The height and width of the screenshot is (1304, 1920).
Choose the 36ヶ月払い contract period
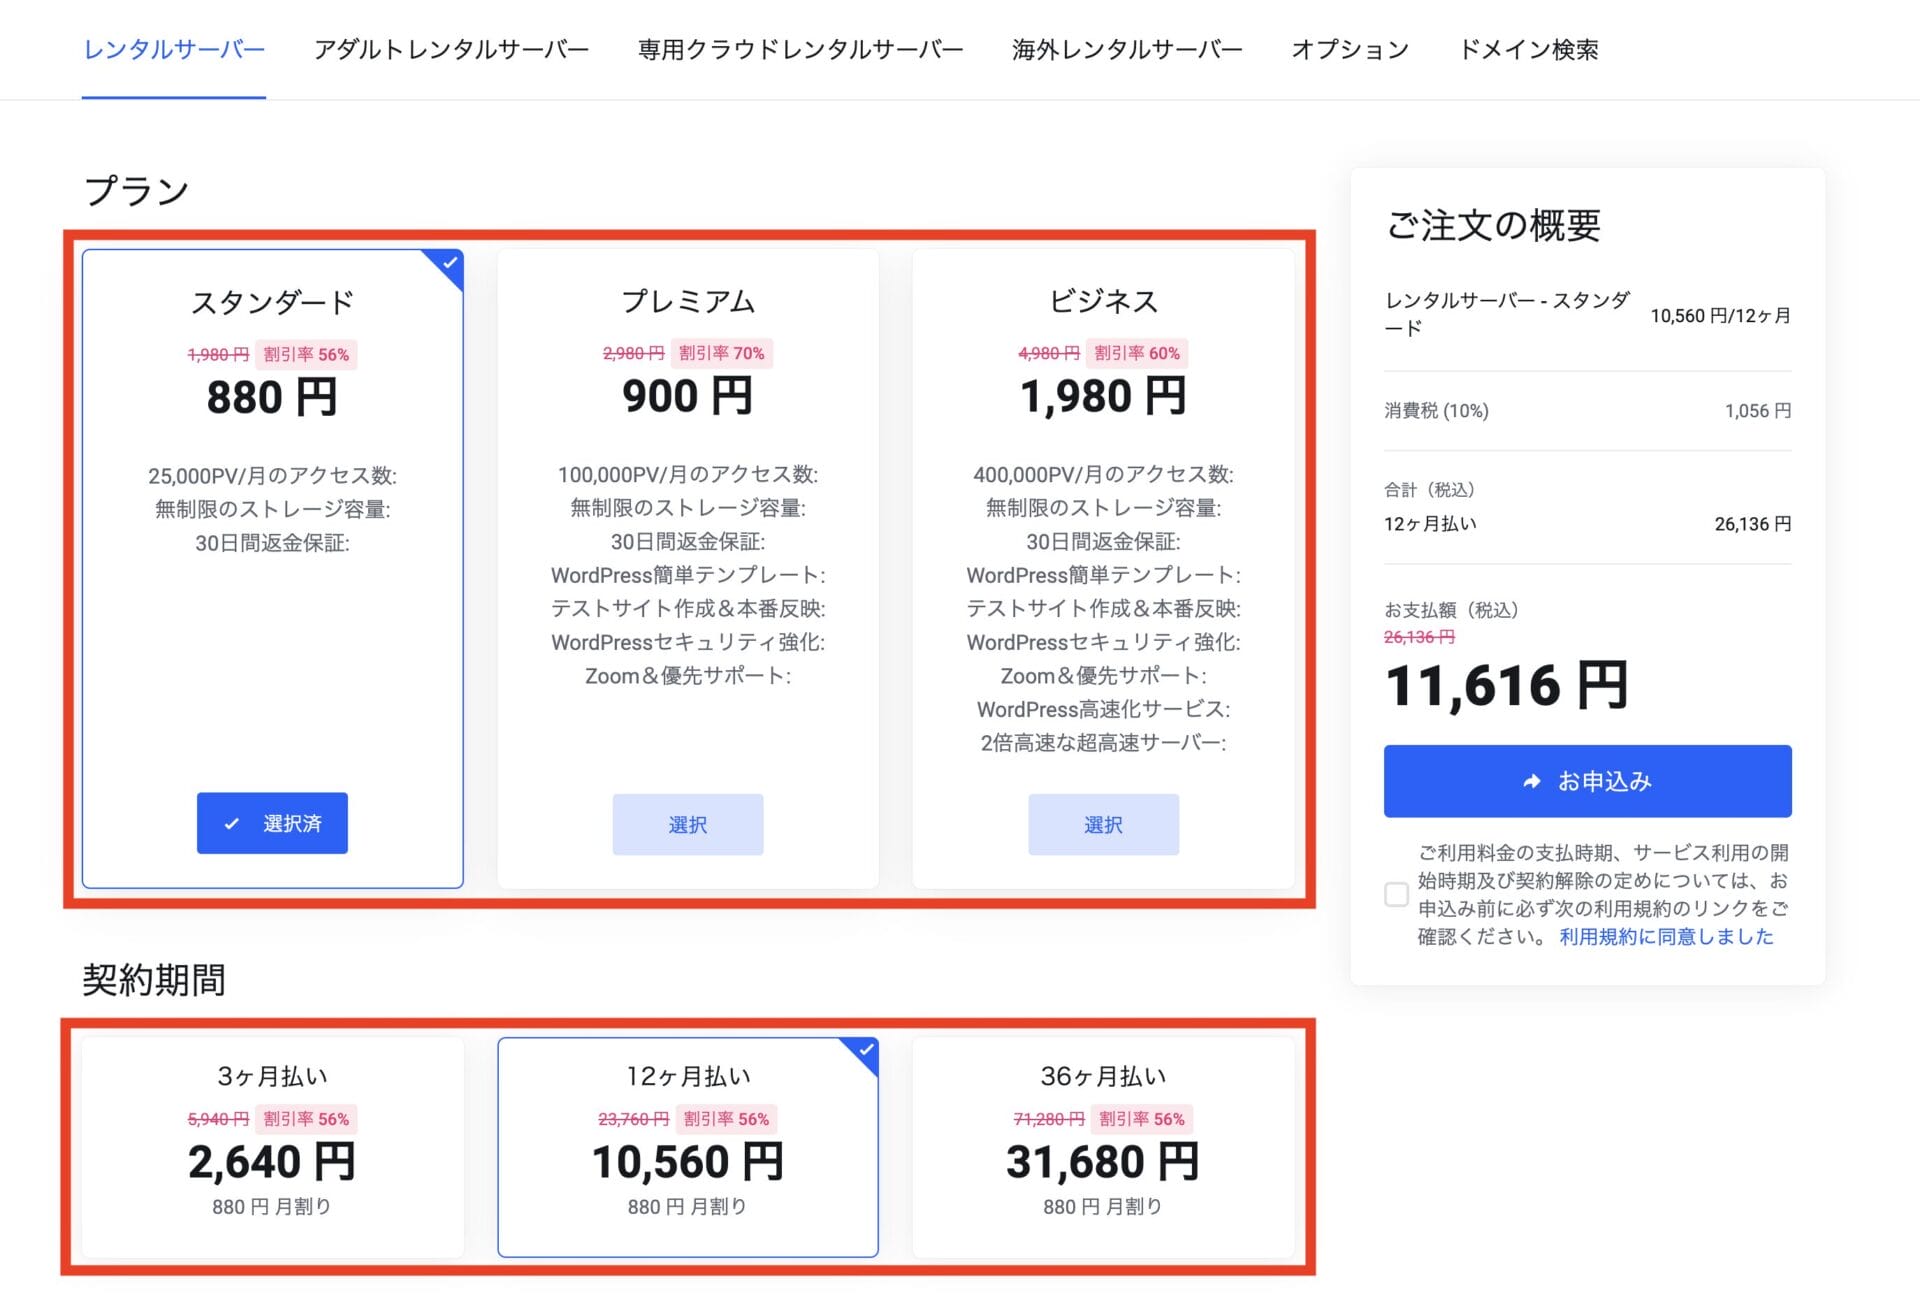(1103, 1145)
